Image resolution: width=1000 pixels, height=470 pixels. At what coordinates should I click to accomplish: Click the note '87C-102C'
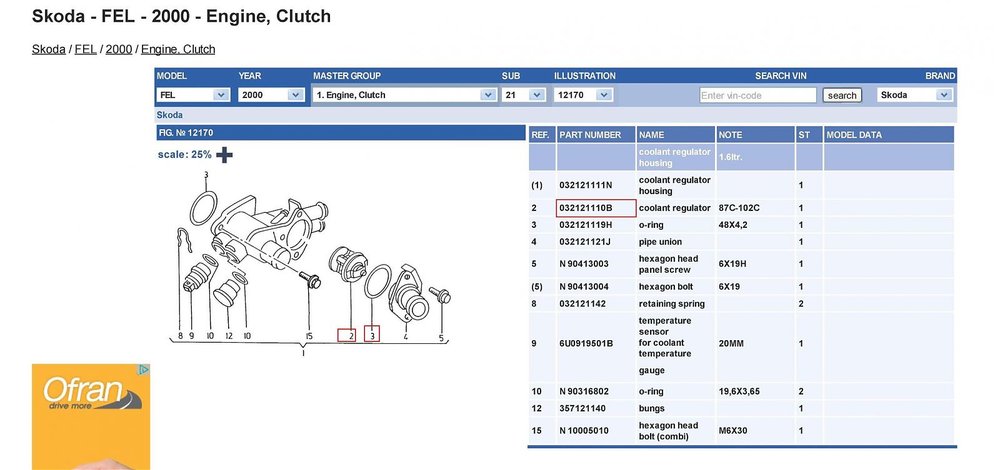[x=739, y=208]
